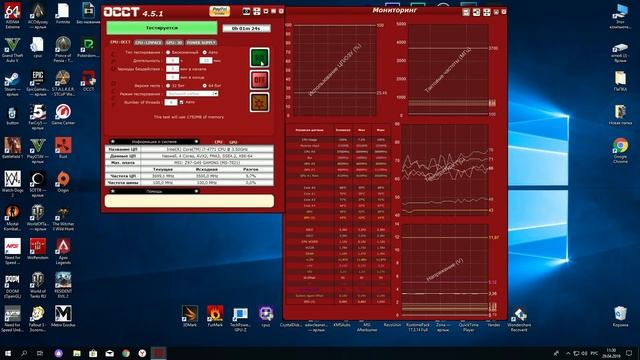640x360 pixels.
Task: Switch to the GPU:3D tab
Action: pos(174,42)
